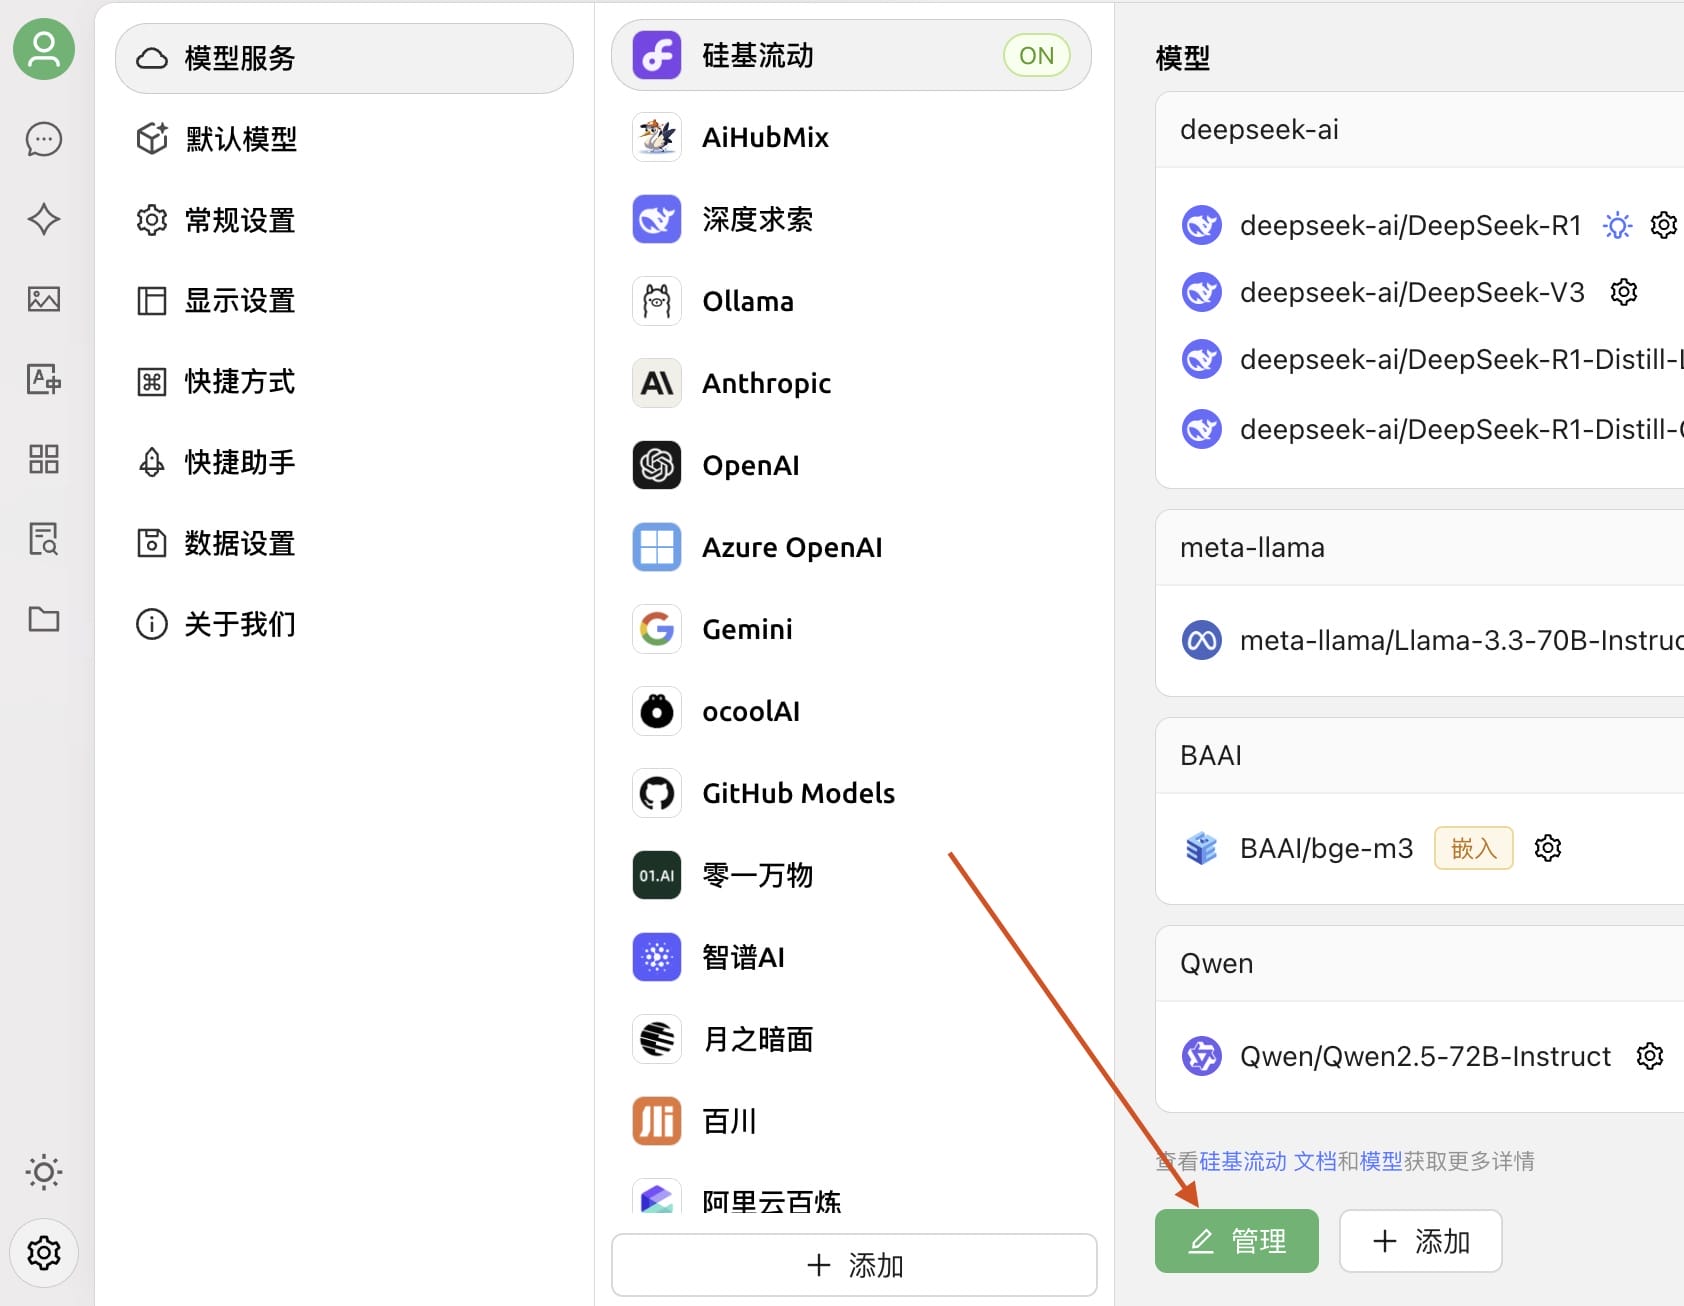Image resolution: width=1684 pixels, height=1306 pixels.
Task: Open settings gear for Qwen2.5-72B-Instruct
Action: pos(1650,1056)
